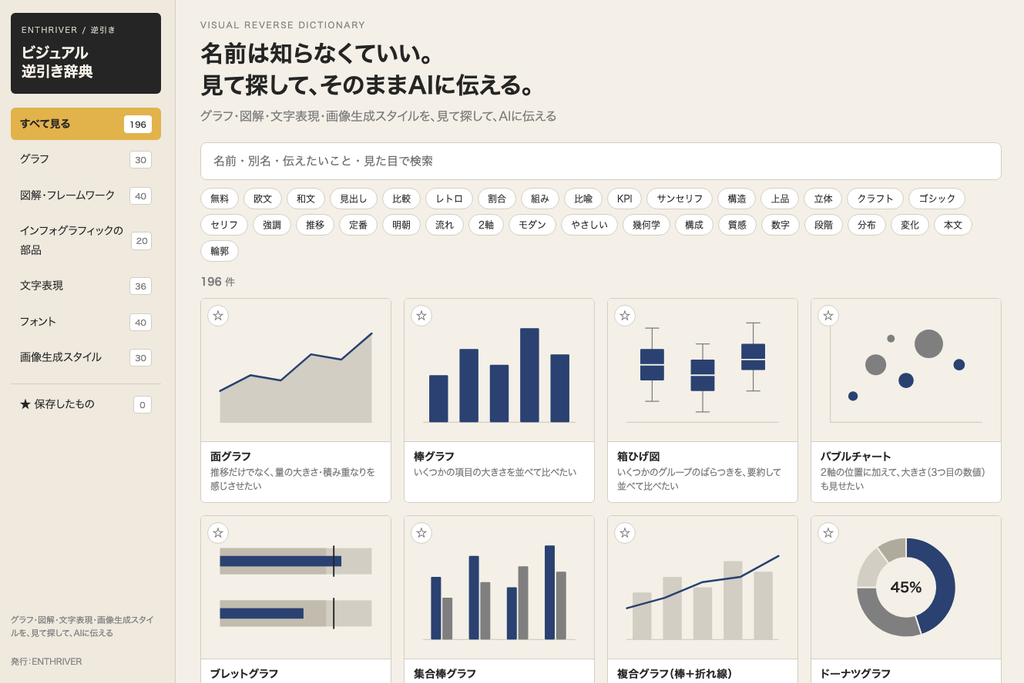Open the バブルチャート bubble chart thumbnail

pos(906,370)
